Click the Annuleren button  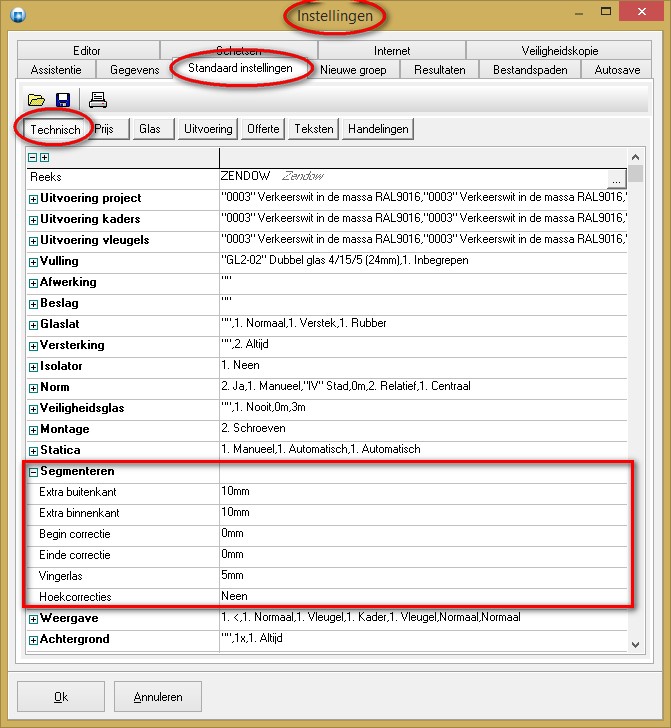[158, 696]
